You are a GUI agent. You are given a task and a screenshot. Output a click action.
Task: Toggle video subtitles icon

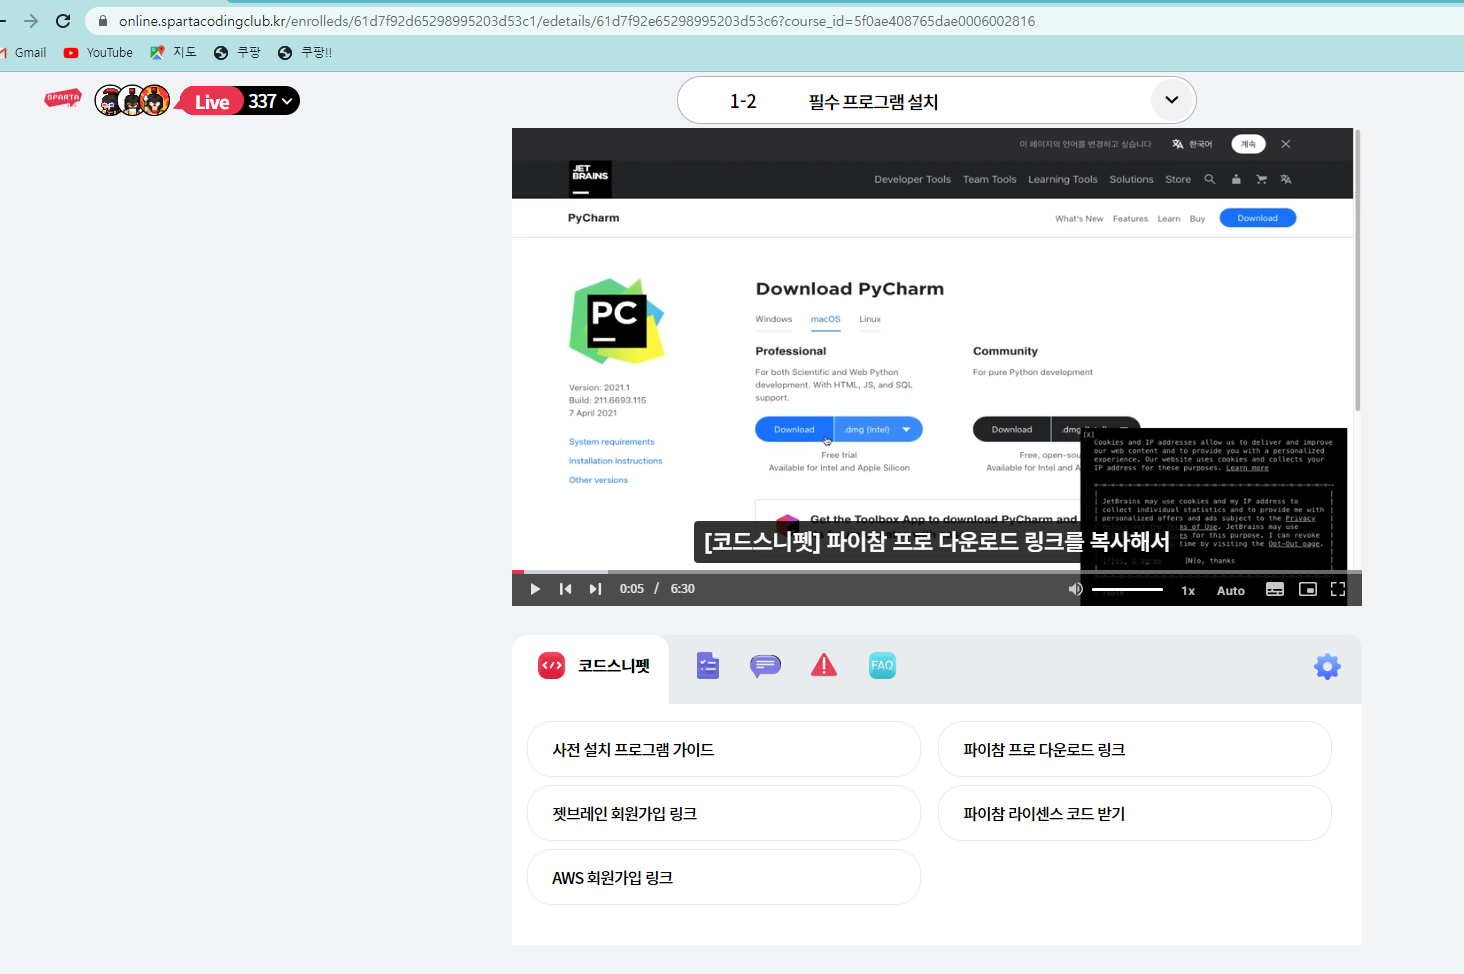(1275, 589)
